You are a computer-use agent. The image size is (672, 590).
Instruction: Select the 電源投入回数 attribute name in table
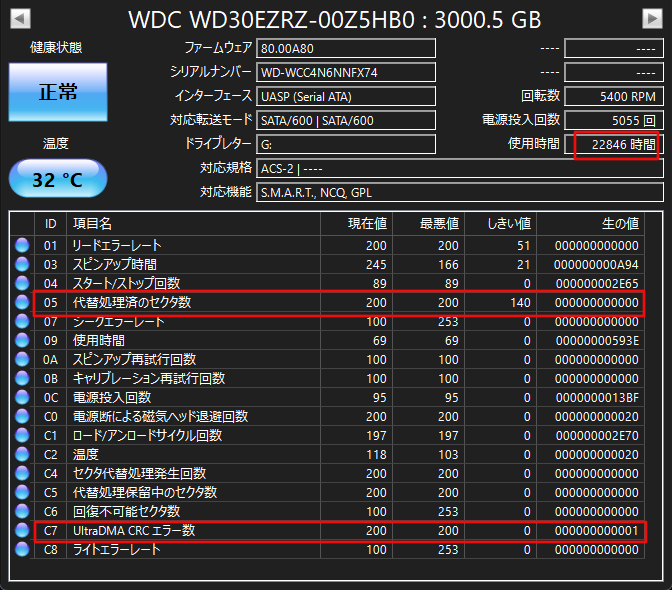click(112, 397)
